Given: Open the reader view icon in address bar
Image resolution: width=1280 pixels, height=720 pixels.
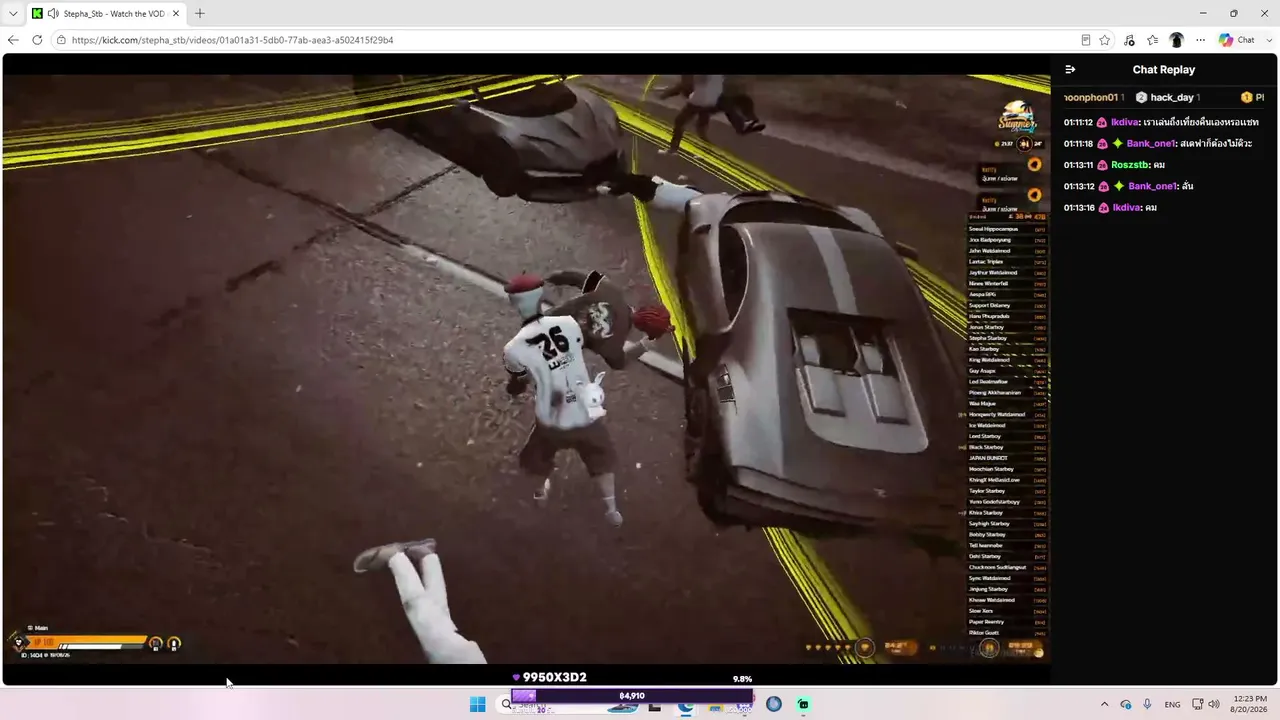Looking at the screenshot, I should (1086, 40).
